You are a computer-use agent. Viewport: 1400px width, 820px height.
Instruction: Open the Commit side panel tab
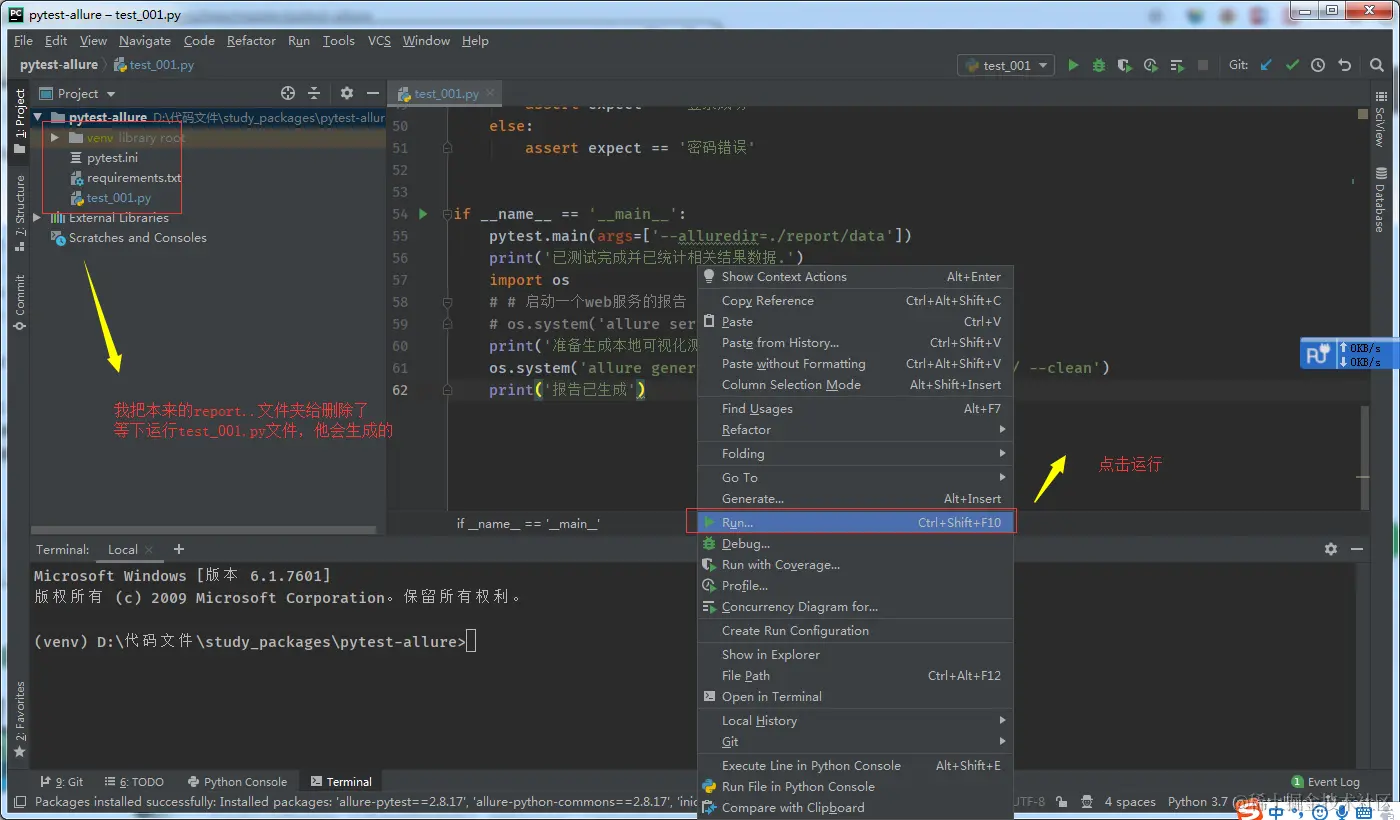point(19,304)
